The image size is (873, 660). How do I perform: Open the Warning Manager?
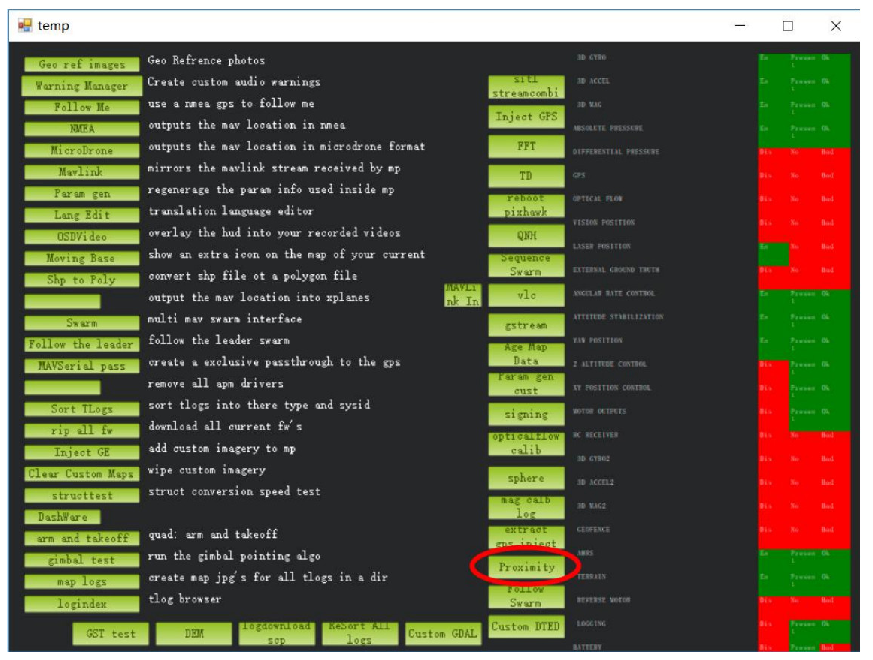(81, 86)
